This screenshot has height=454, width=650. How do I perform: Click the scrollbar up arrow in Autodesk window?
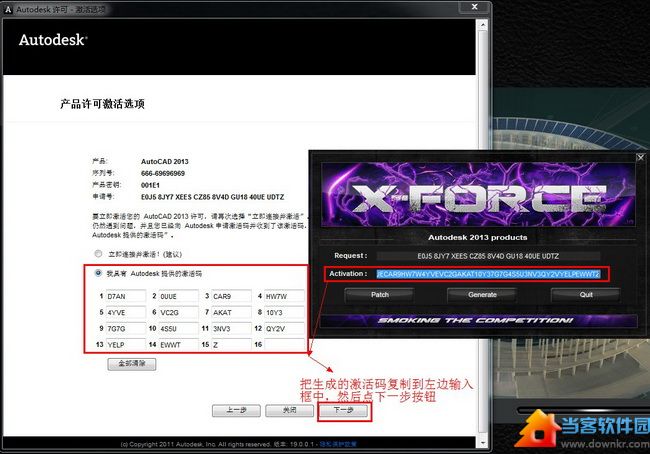pyautogui.click(x=483, y=24)
